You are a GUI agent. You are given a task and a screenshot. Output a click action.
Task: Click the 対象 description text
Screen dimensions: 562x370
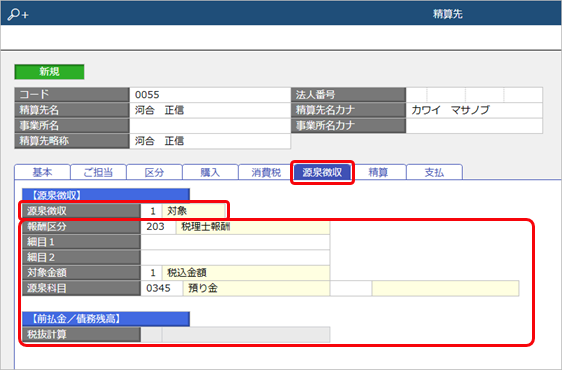(x=177, y=211)
